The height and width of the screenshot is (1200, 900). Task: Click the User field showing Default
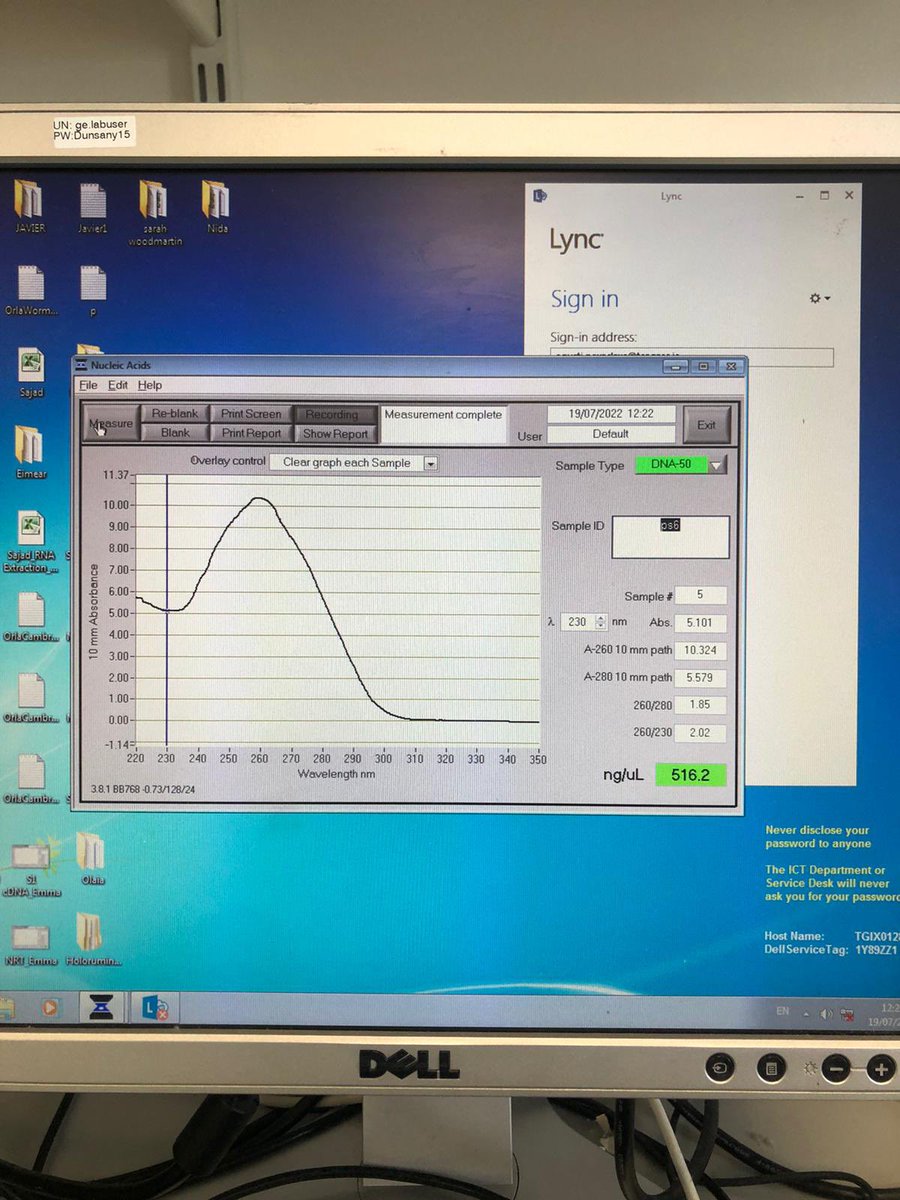click(x=611, y=434)
